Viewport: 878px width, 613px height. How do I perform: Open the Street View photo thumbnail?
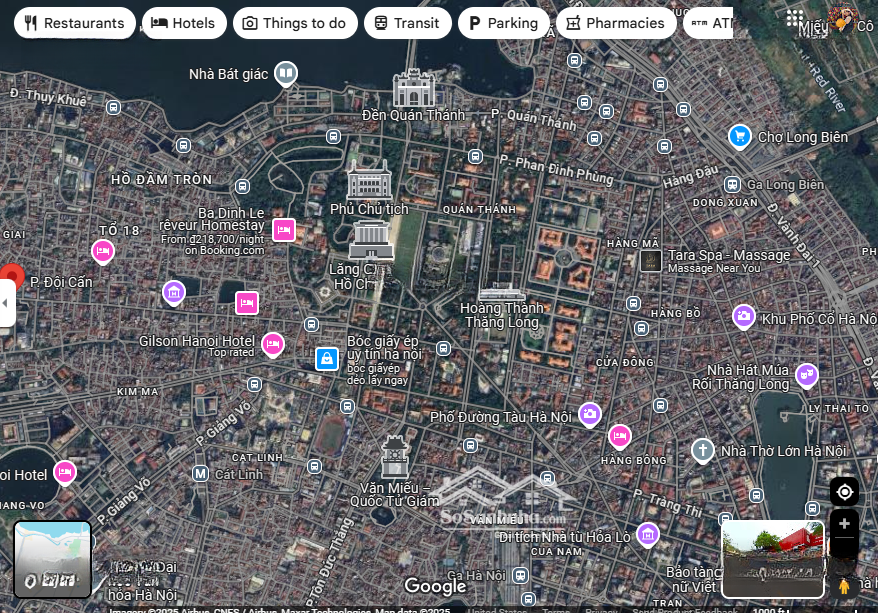click(x=773, y=559)
